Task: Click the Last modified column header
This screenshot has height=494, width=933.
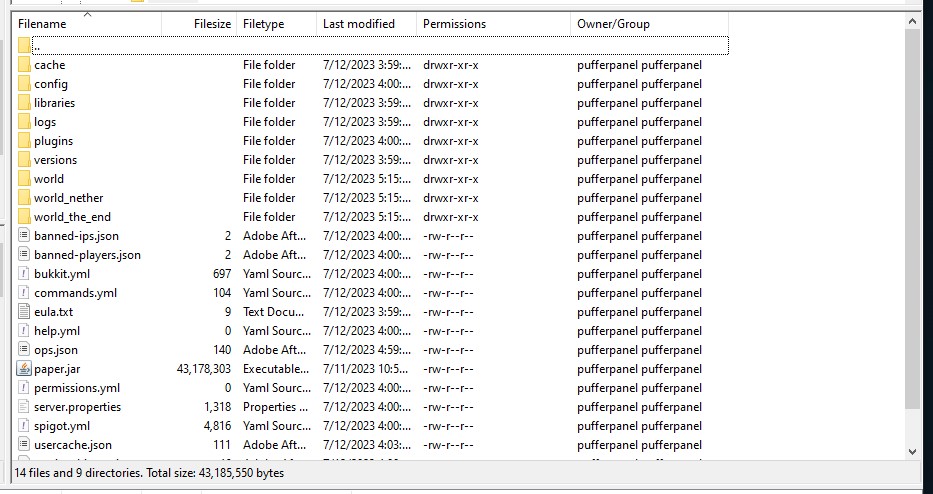Action: pyautogui.click(x=358, y=23)
